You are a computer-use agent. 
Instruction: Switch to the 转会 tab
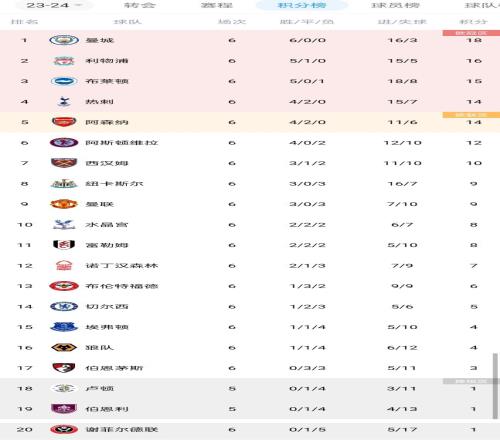[139, 5]
